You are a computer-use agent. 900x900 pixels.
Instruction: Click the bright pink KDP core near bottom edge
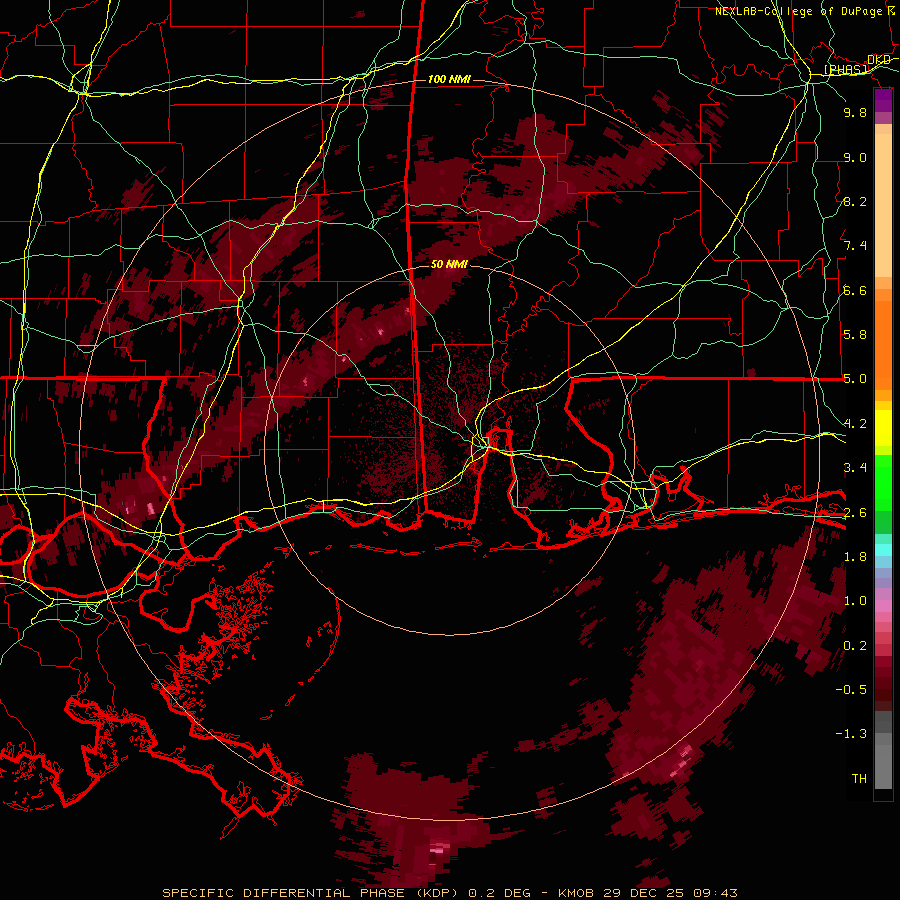point(440,847)
